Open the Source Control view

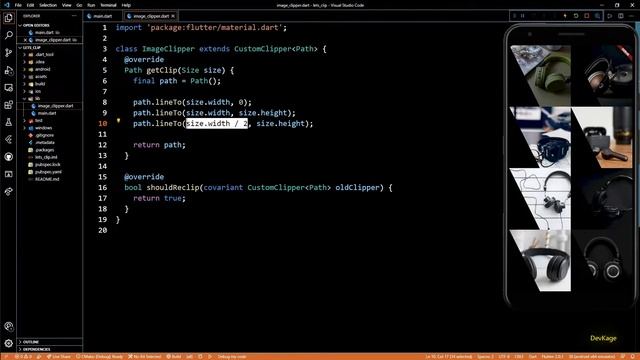pos(9,53)
